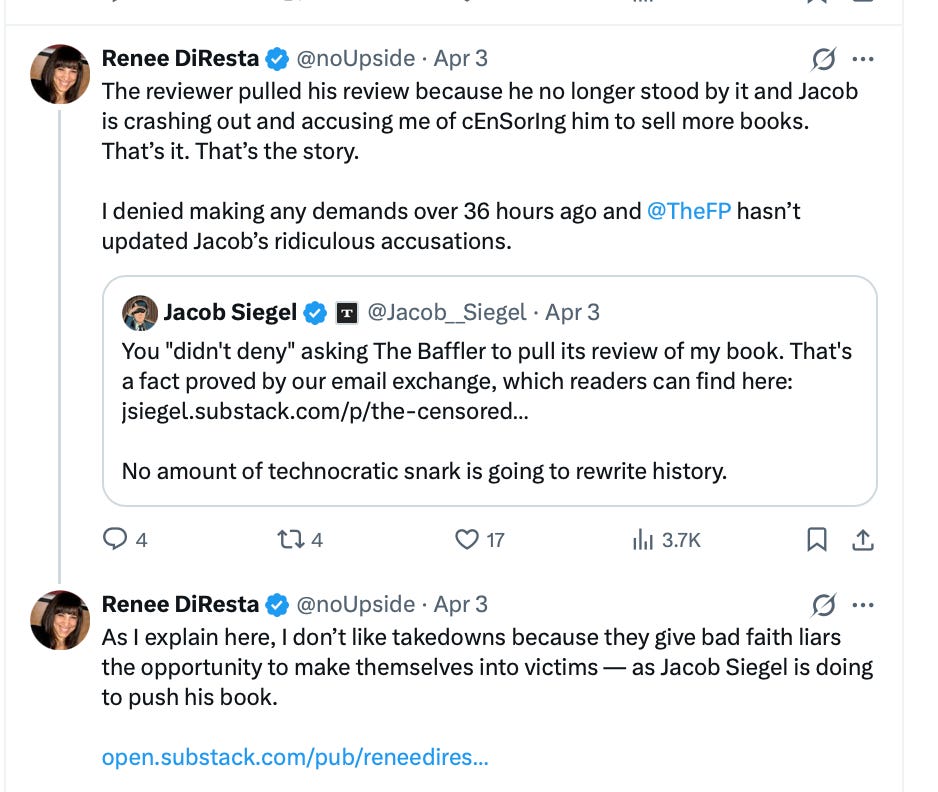Click the @noUpside handle on top tweet
Image resolution: width=938 pixels, height=792 pixels.
pos(355,59)
